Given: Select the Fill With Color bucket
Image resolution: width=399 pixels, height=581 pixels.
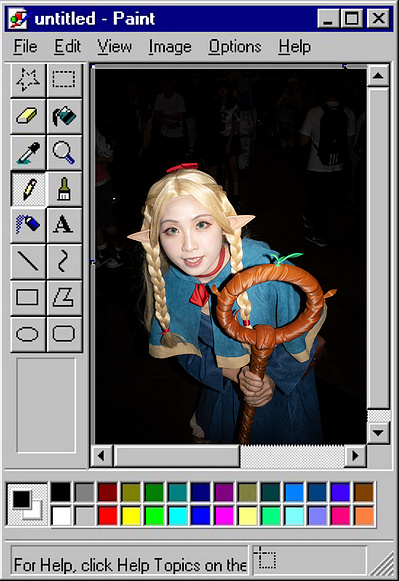Looking at the screenshot, I should pos(64,116).
